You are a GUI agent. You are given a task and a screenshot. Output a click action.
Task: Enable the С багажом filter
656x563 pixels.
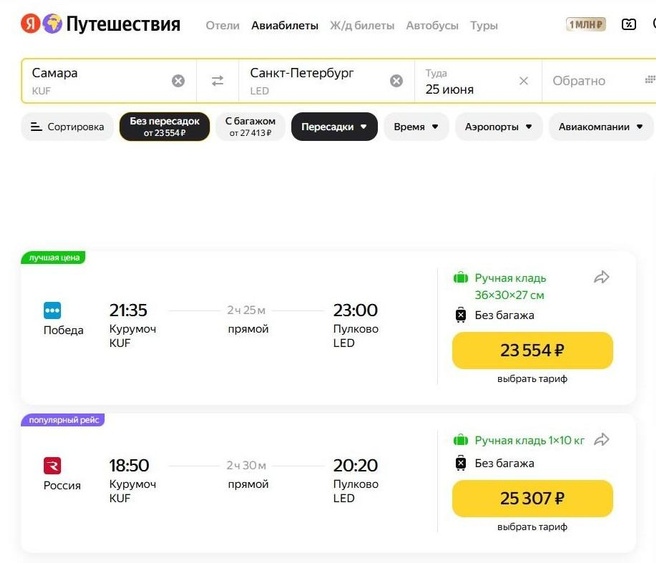248,127
